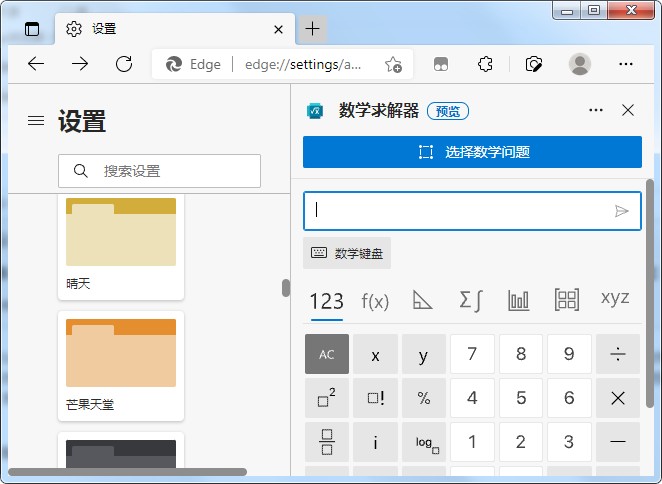Open the trigonometry triangle keyboard tab
The height and width of the screenshot is (484, 662).
click(423, 300)
